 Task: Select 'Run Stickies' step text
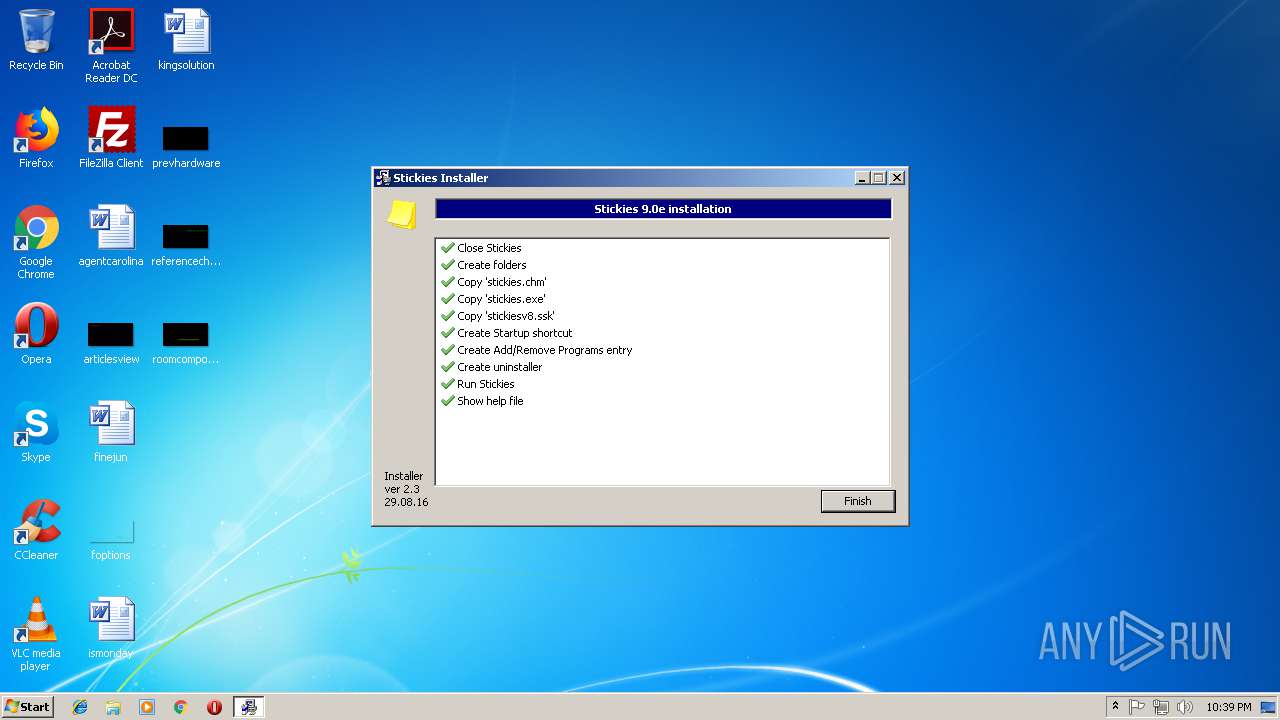point(485,384)
